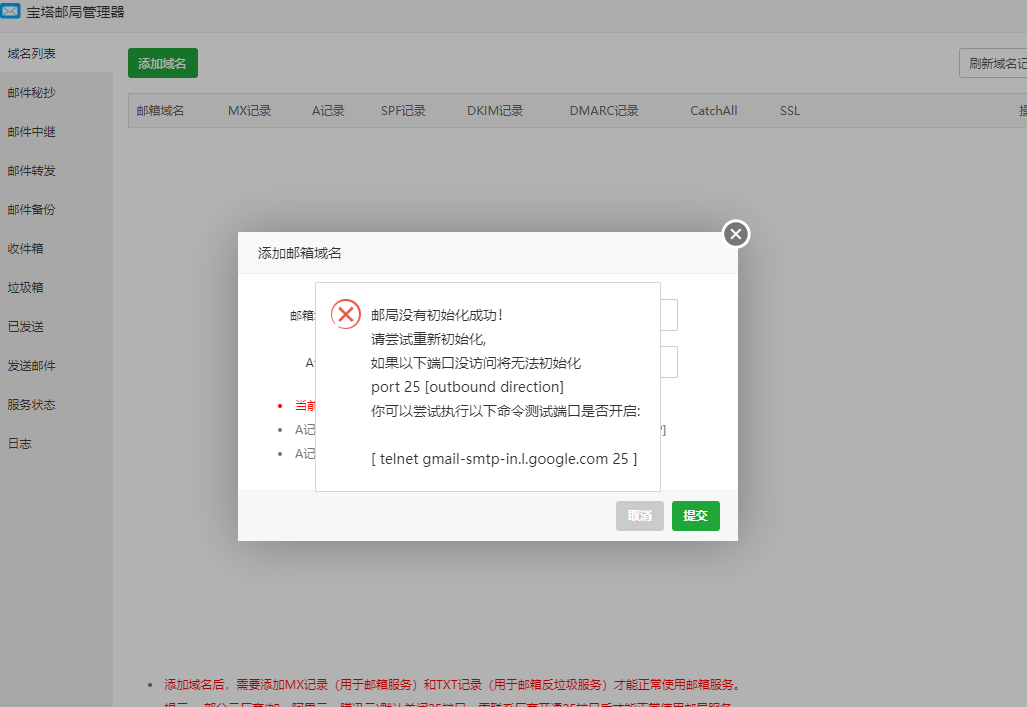The width and height of the screenshot is (1027, 707).
Task: Click the mail envelope icon in header
Action: tap(10, 10)
